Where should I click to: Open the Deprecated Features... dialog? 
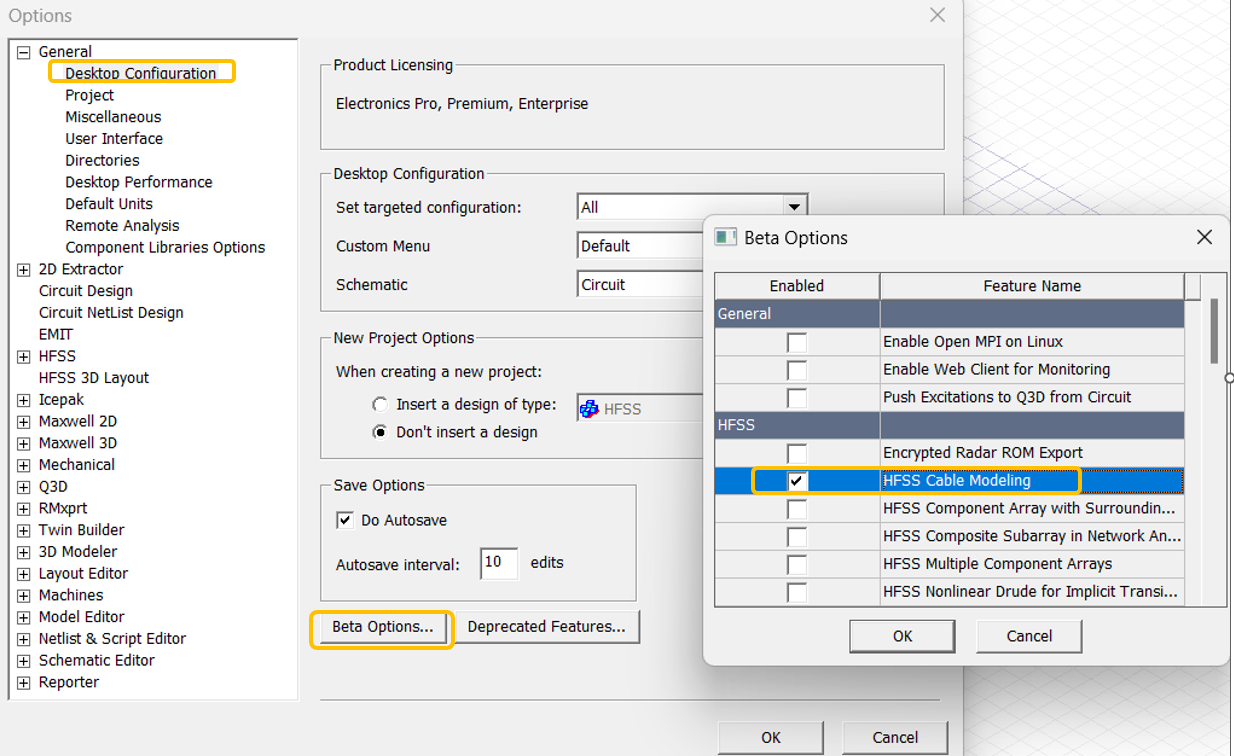coord(546,627)
